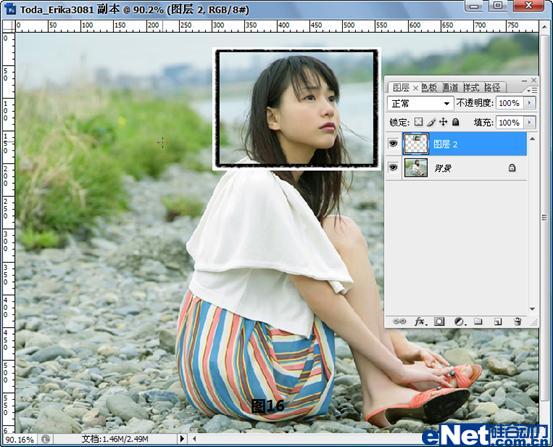Click the framed portrait on the canvas
Screen dimensions: 553x447
pyautogui.click(x=297, y=108)
